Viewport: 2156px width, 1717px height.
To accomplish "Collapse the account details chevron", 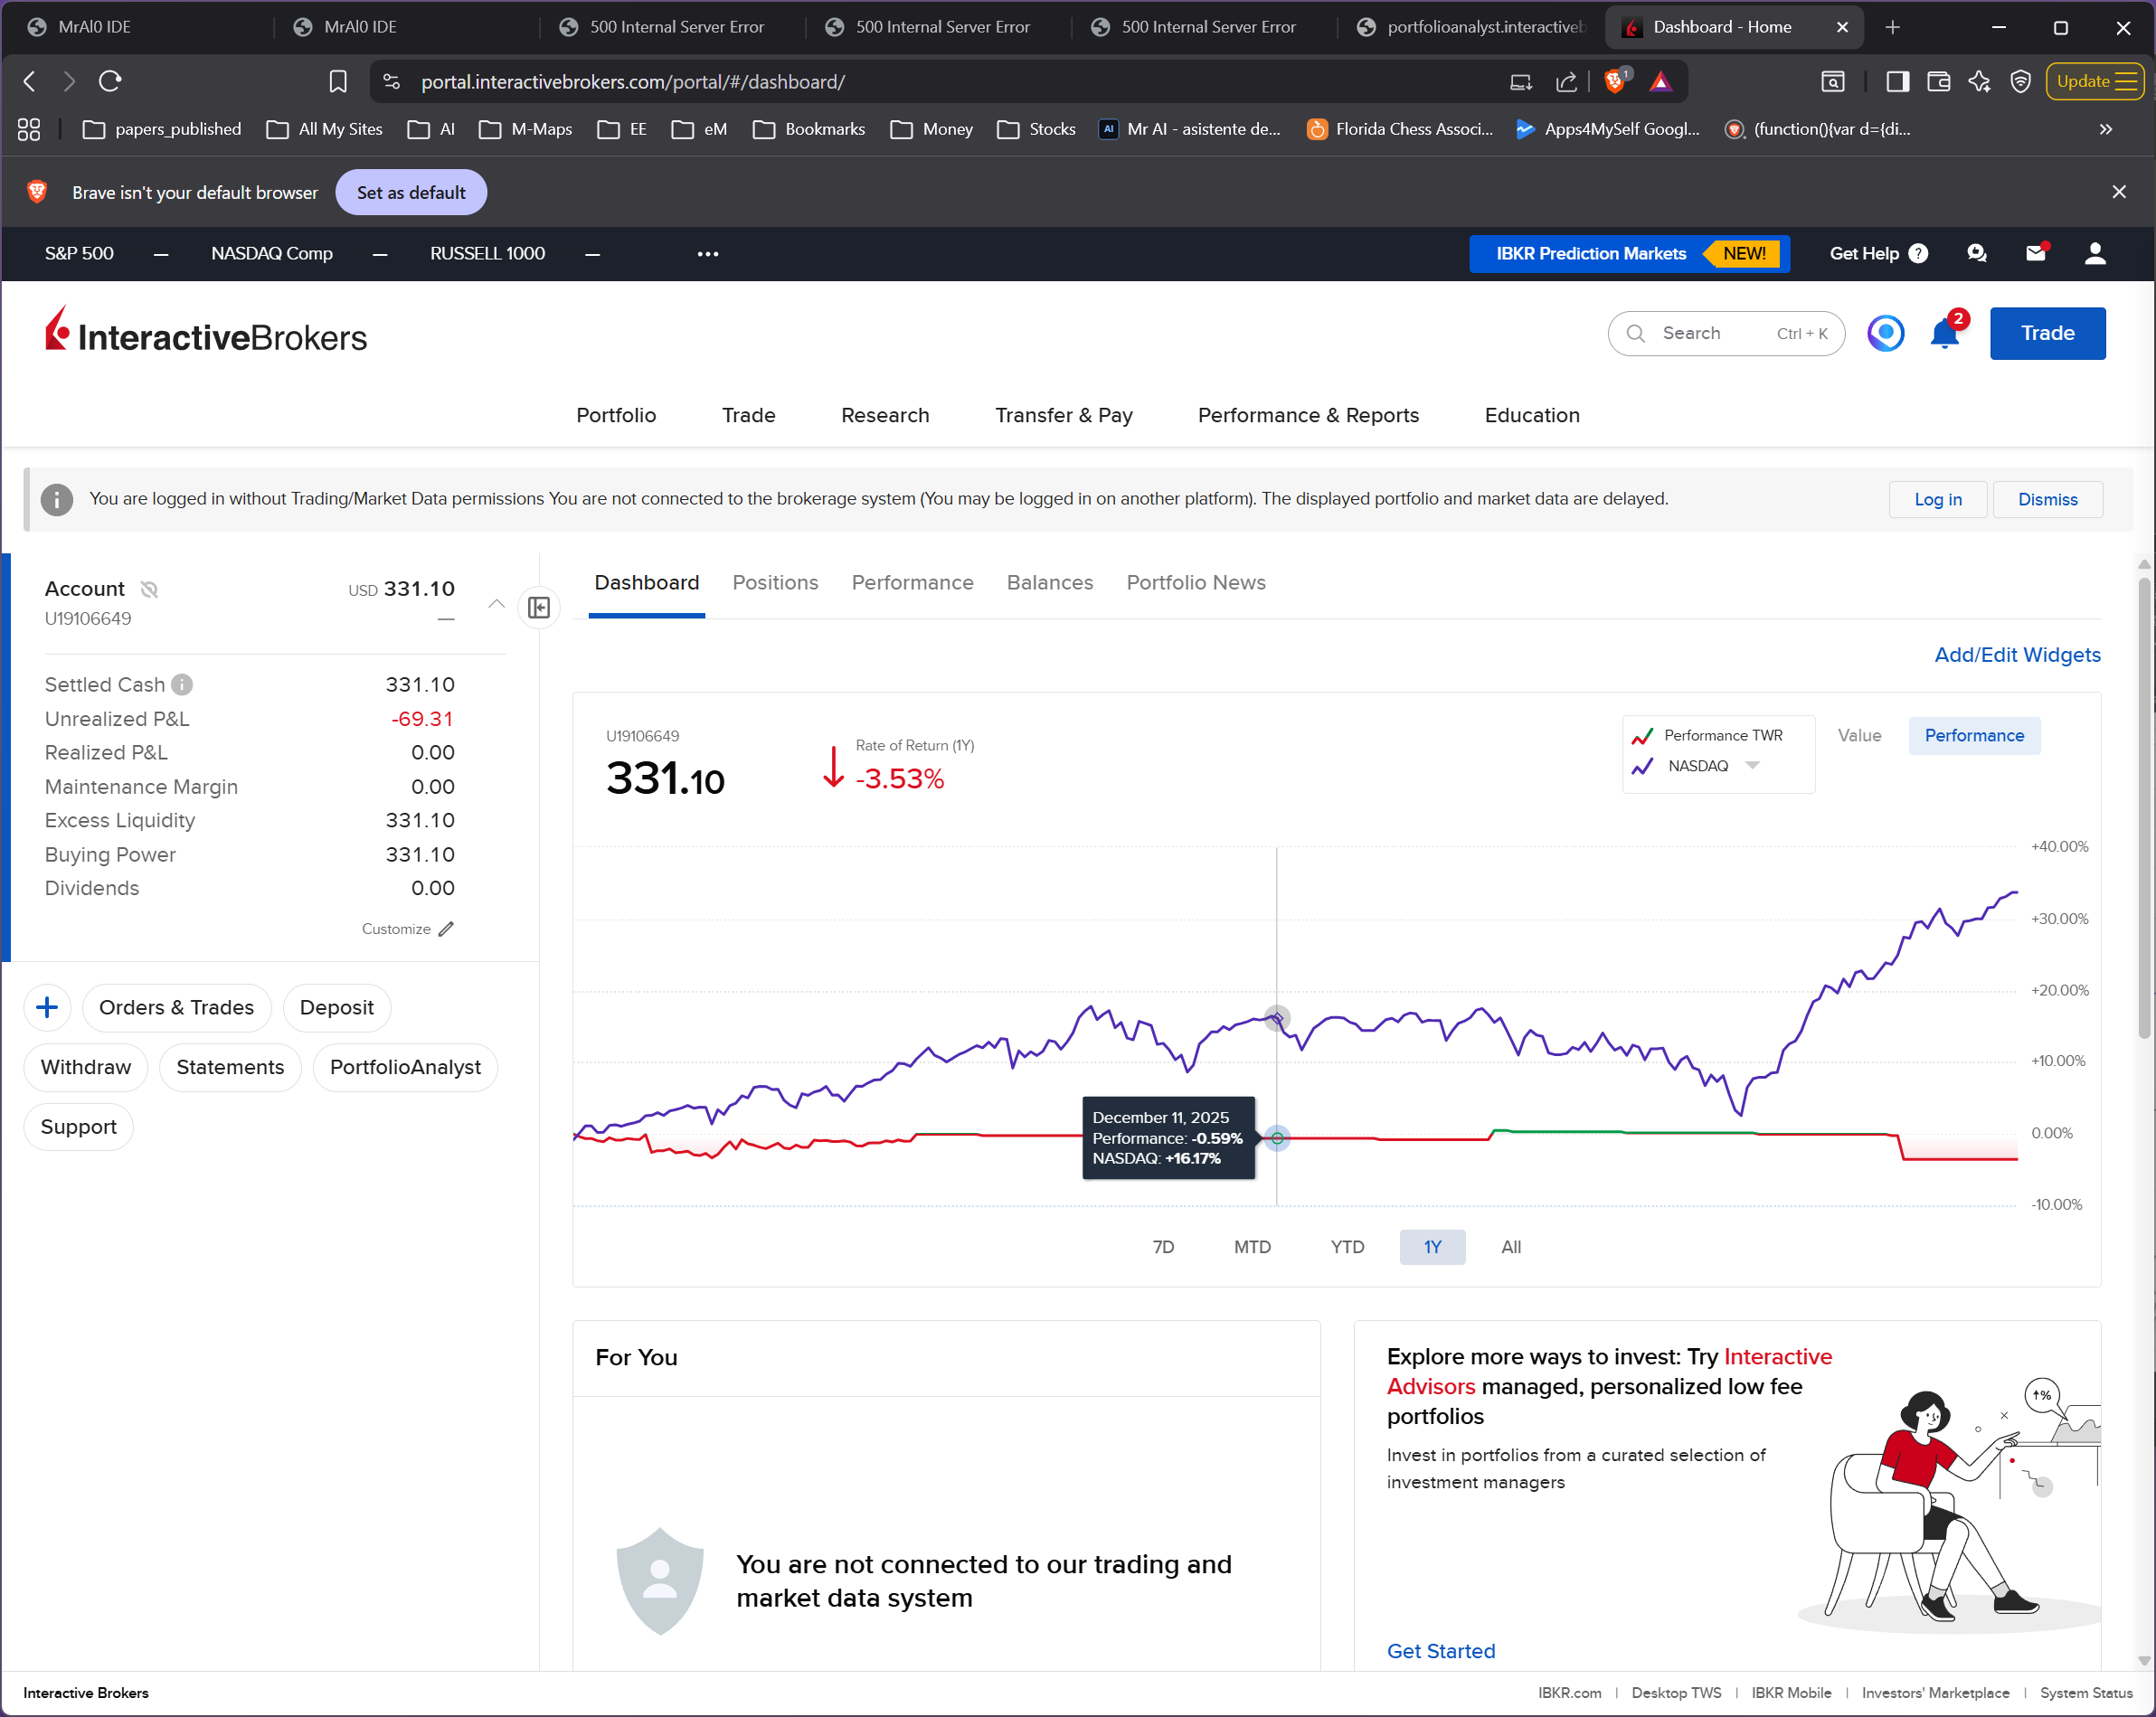I will (496, 604).
